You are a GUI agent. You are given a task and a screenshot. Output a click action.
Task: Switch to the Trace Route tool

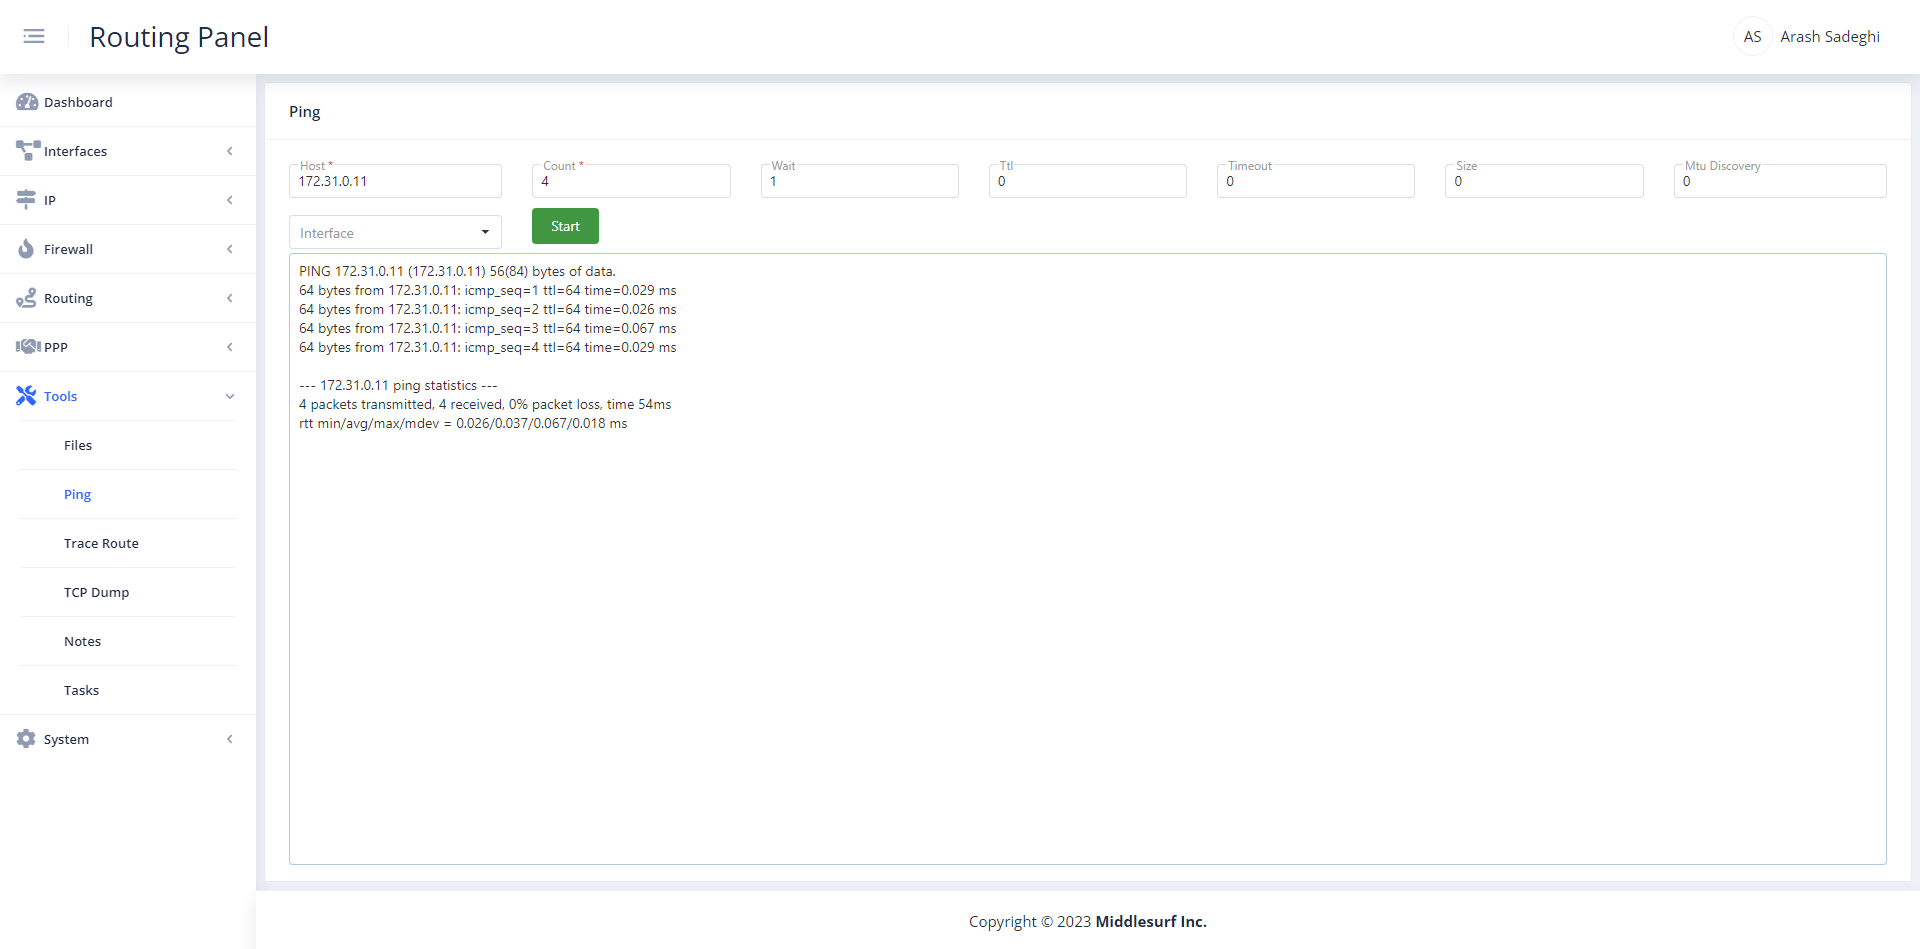point(101,542)
